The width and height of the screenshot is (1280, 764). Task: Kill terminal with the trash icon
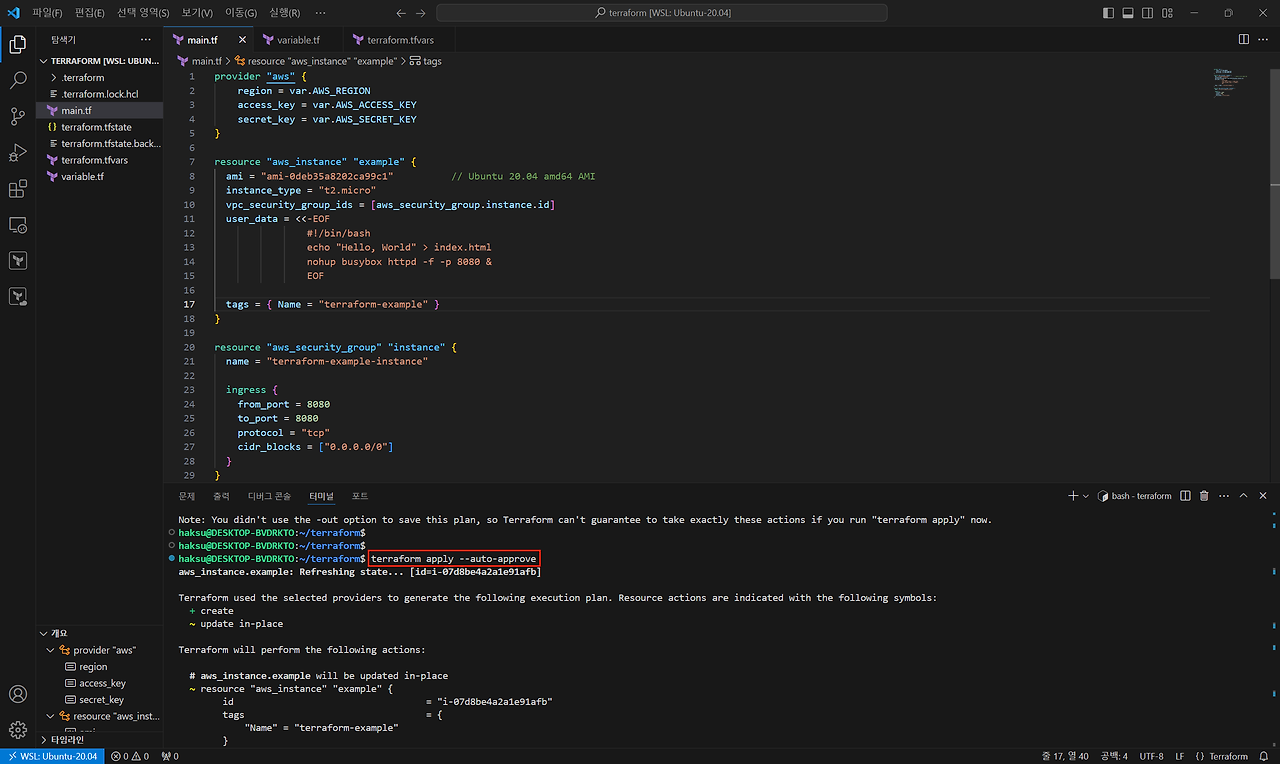(1204, 496)
